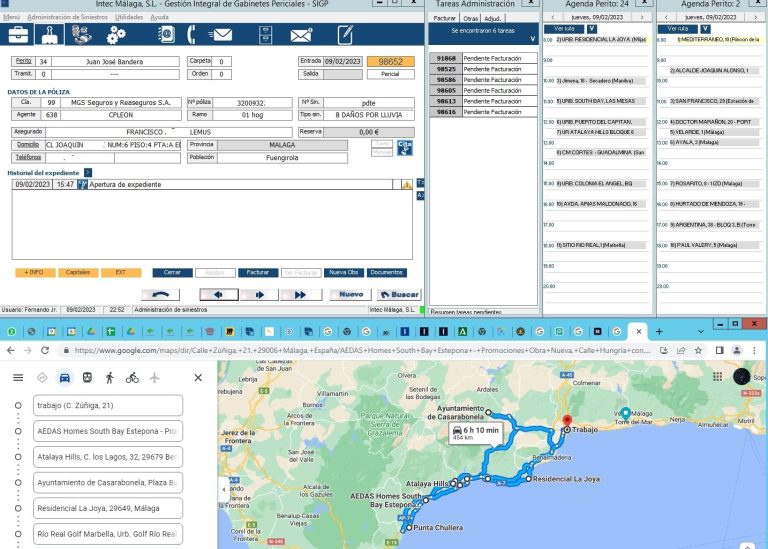Click the orange + INFO button
The width and height of the screenshot is (768, 549).
coord(35,272)
